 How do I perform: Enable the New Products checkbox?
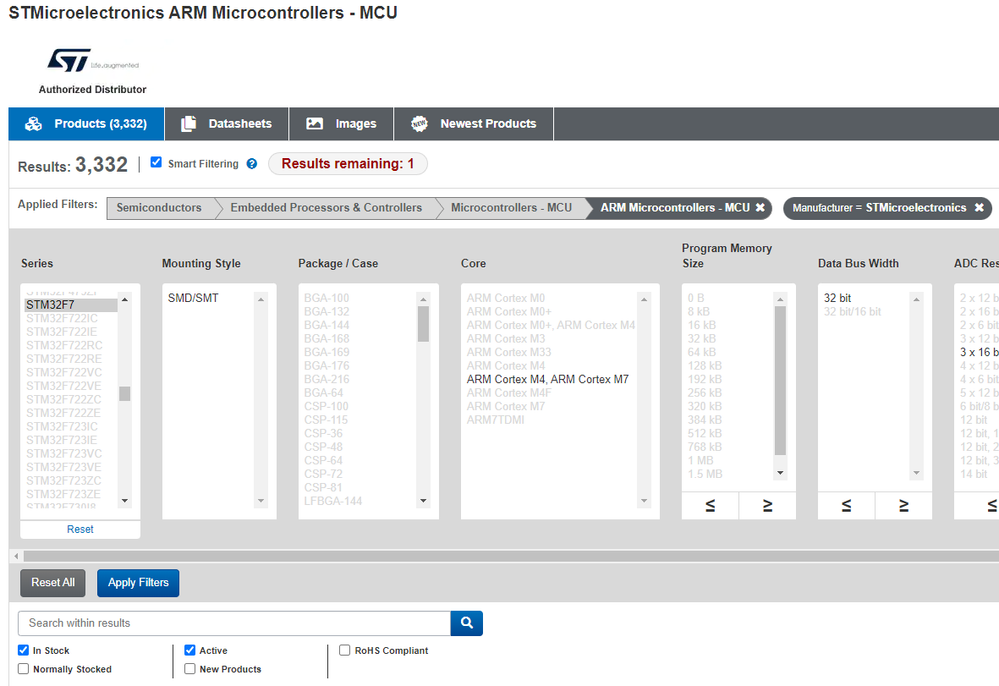[x=190, y=669]
